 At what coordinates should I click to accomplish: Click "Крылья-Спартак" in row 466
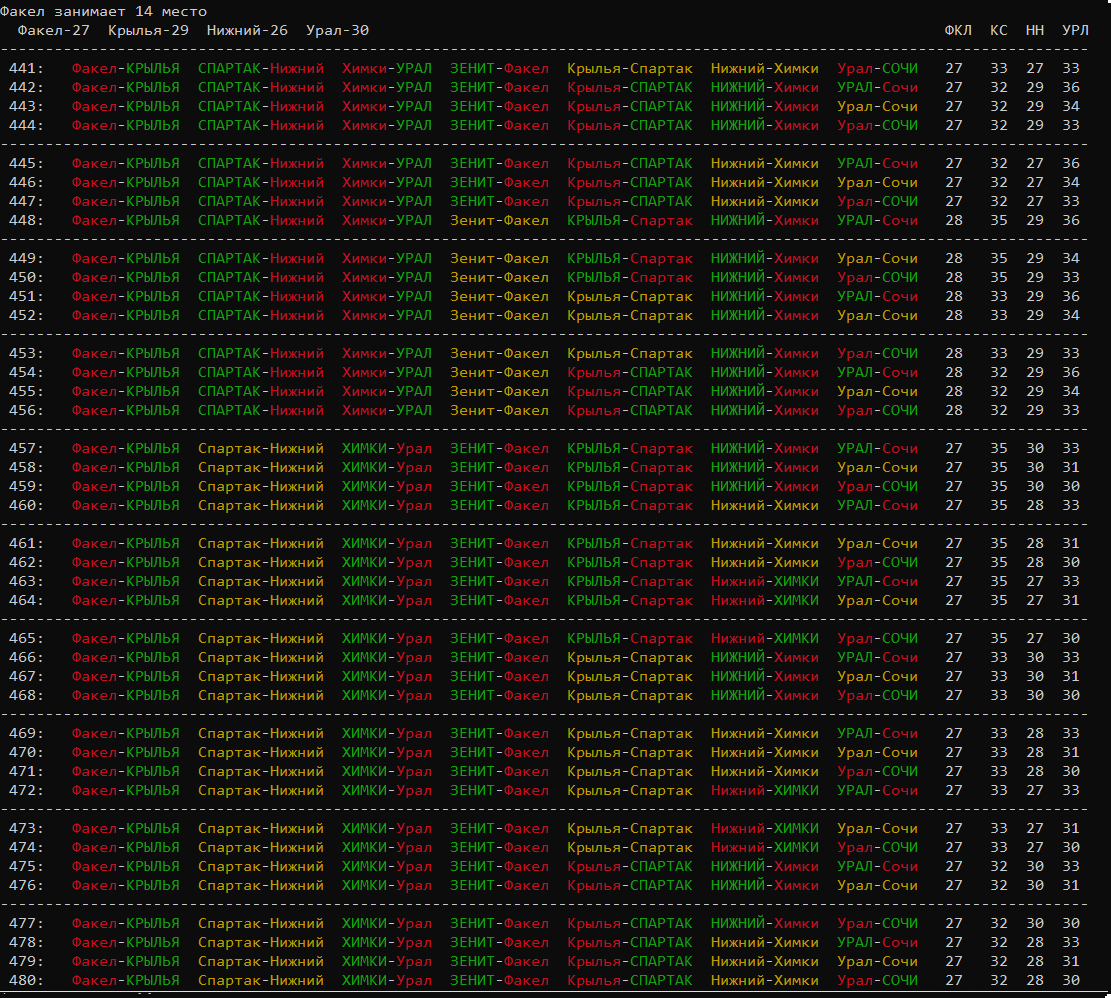pos(630,658)
